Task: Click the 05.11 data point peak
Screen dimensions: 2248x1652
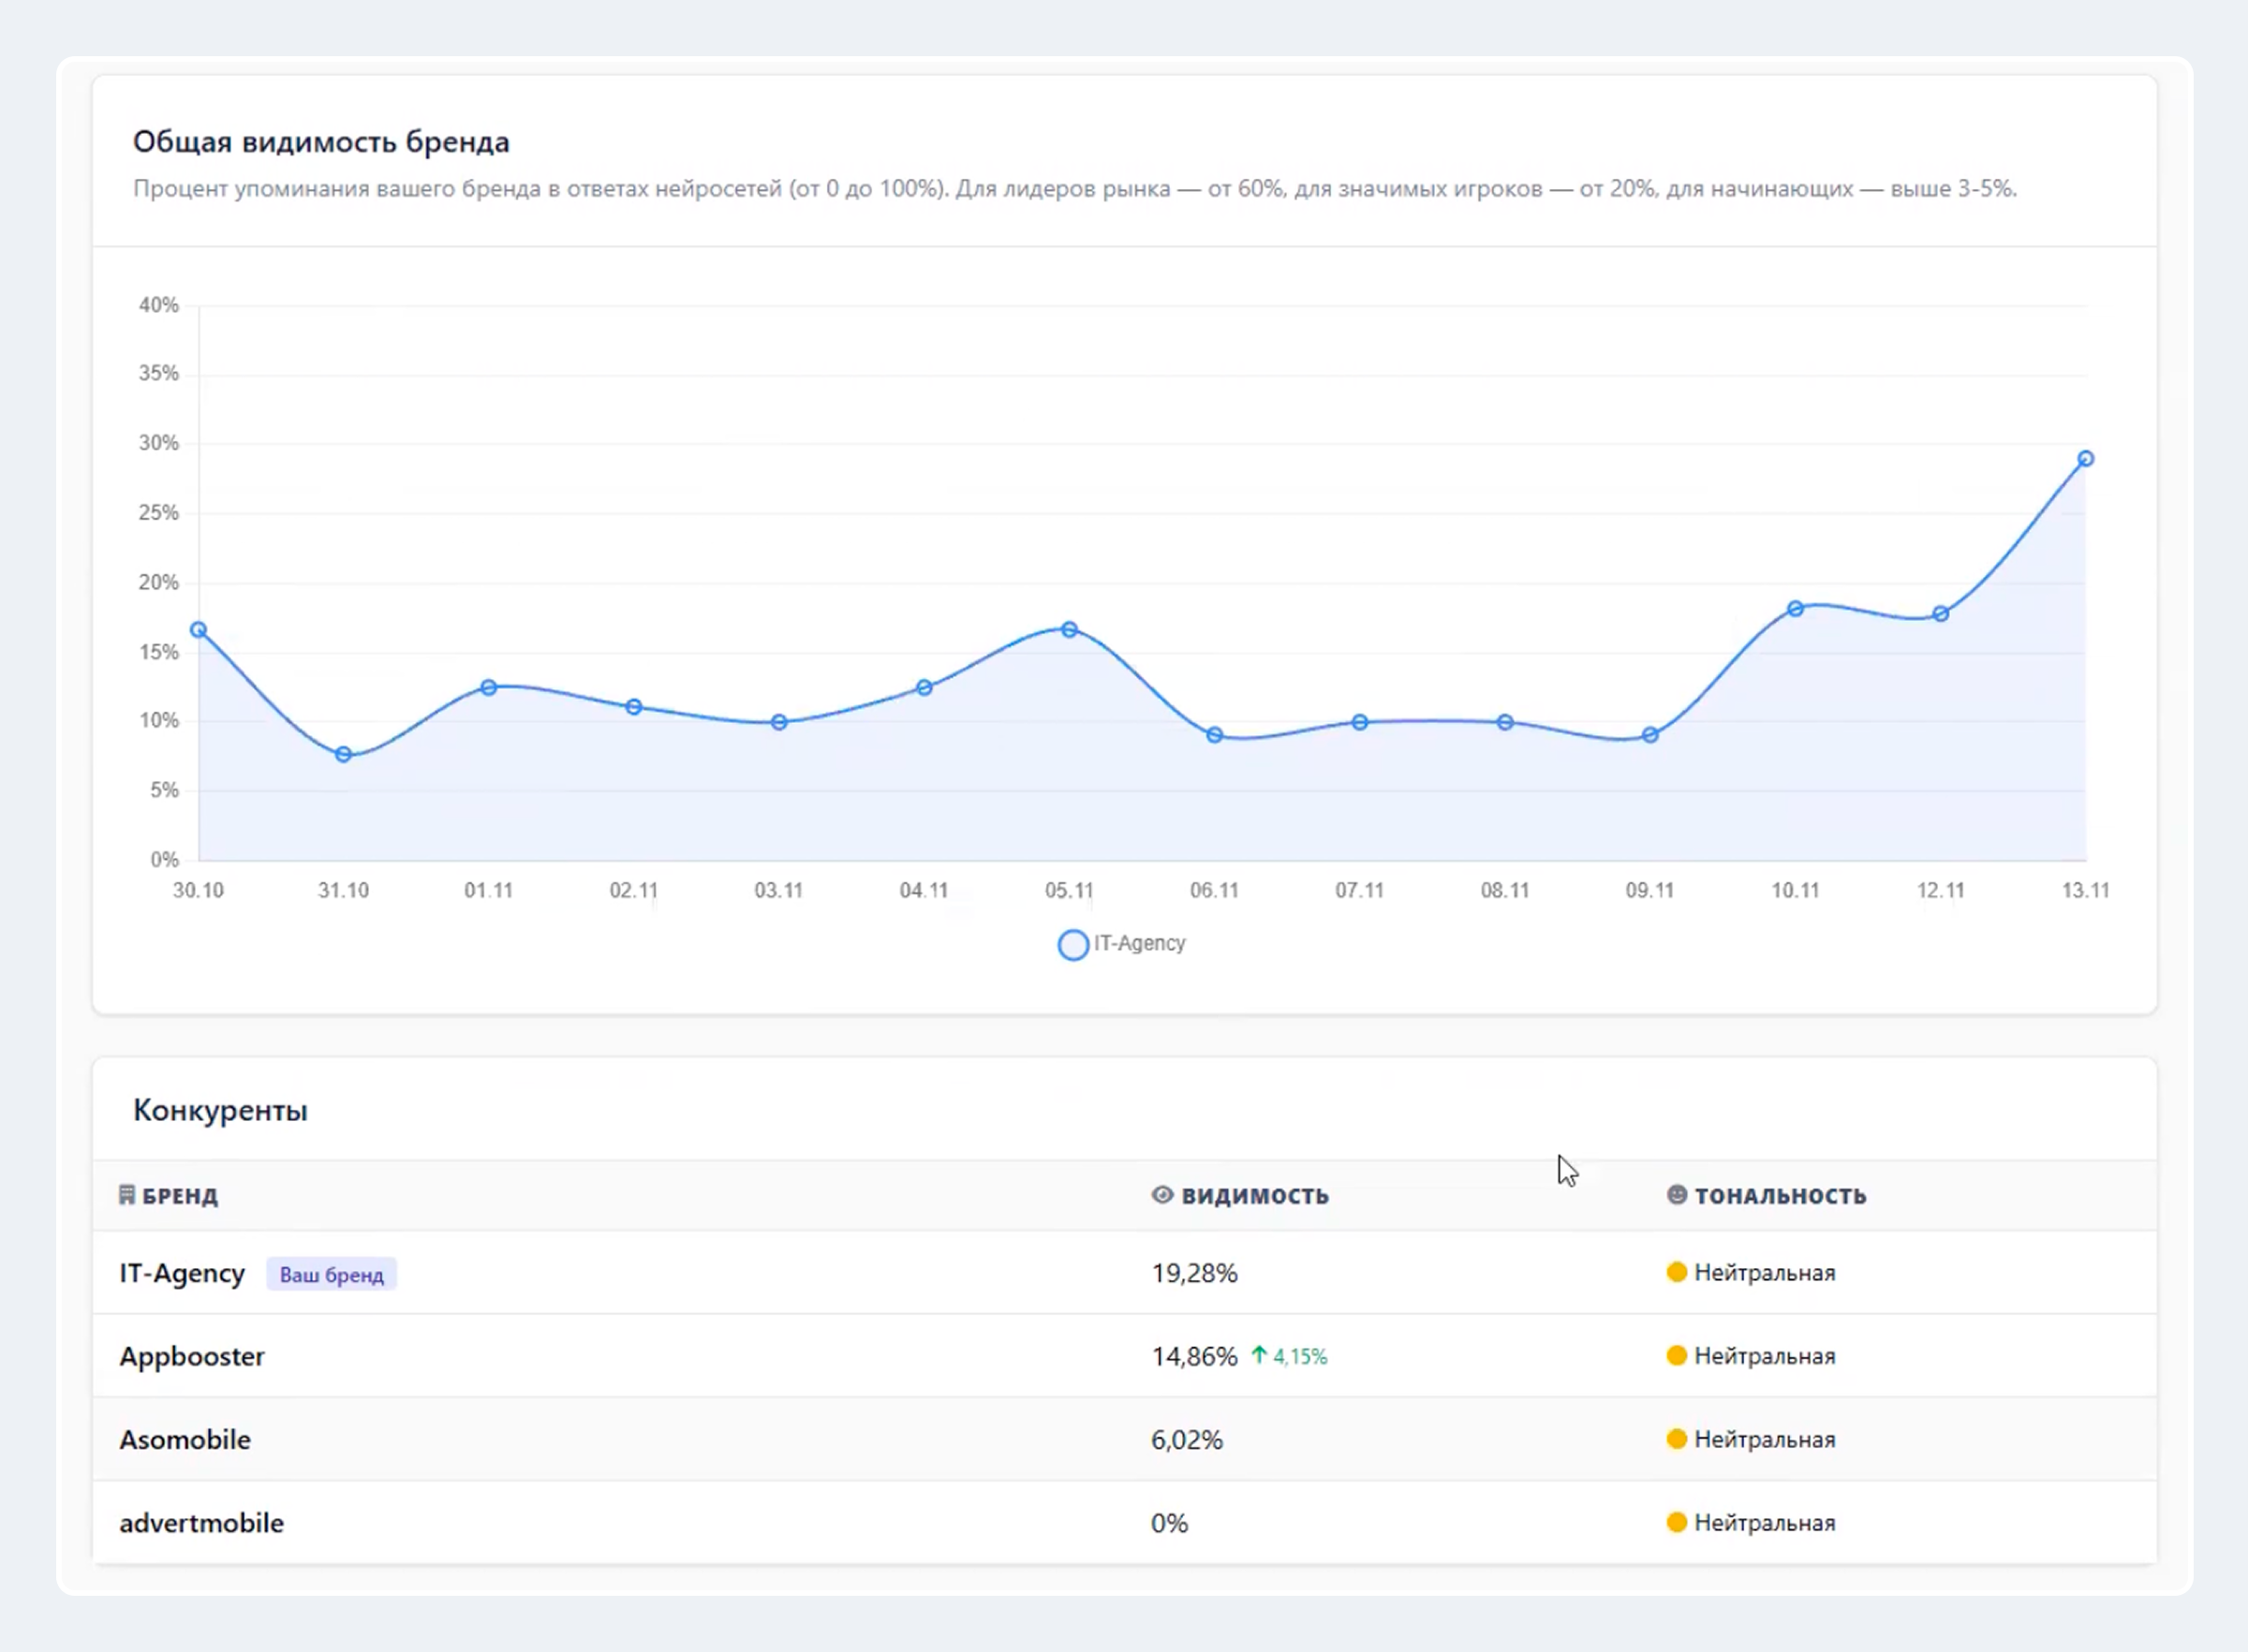Action: point(1069,630)
